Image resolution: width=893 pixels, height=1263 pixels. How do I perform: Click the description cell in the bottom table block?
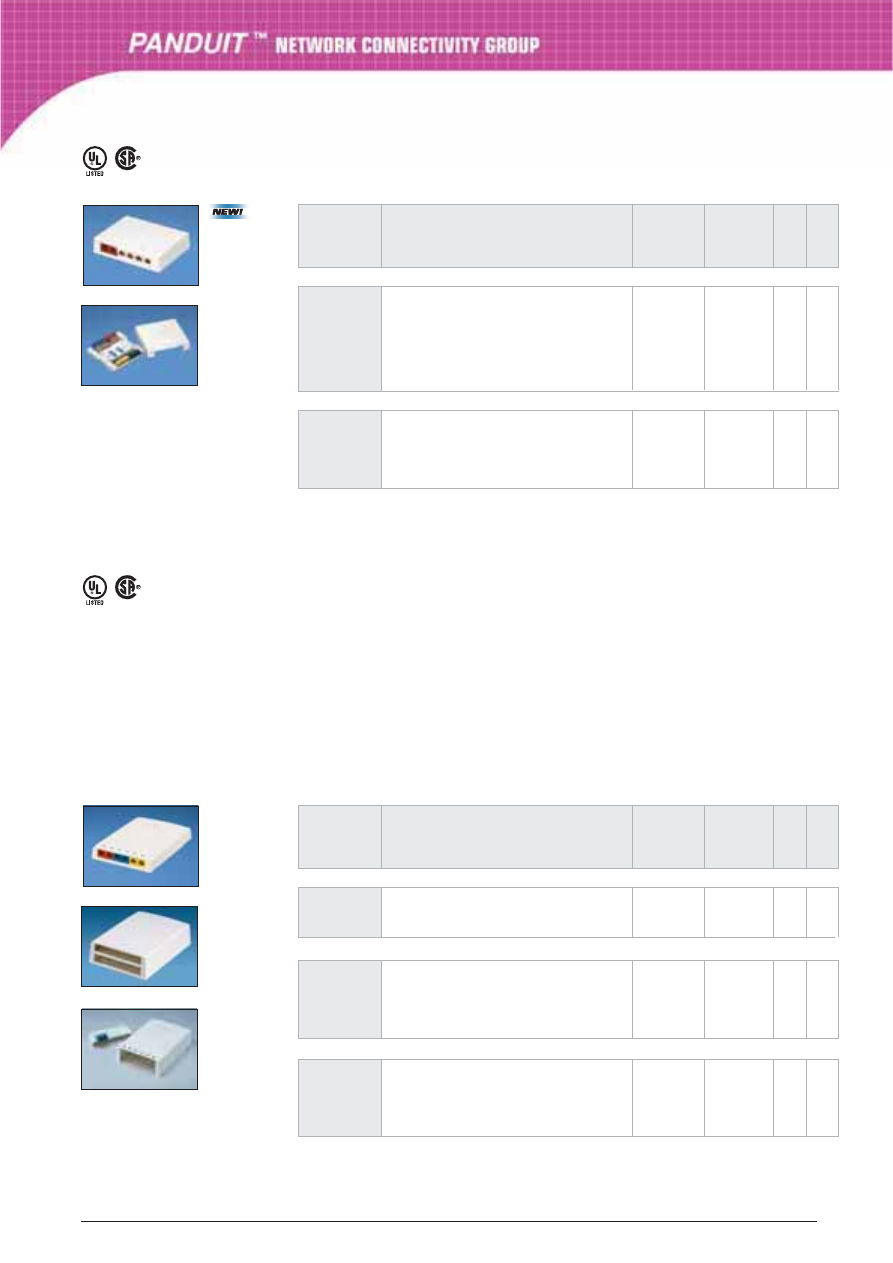point(506,1098)
